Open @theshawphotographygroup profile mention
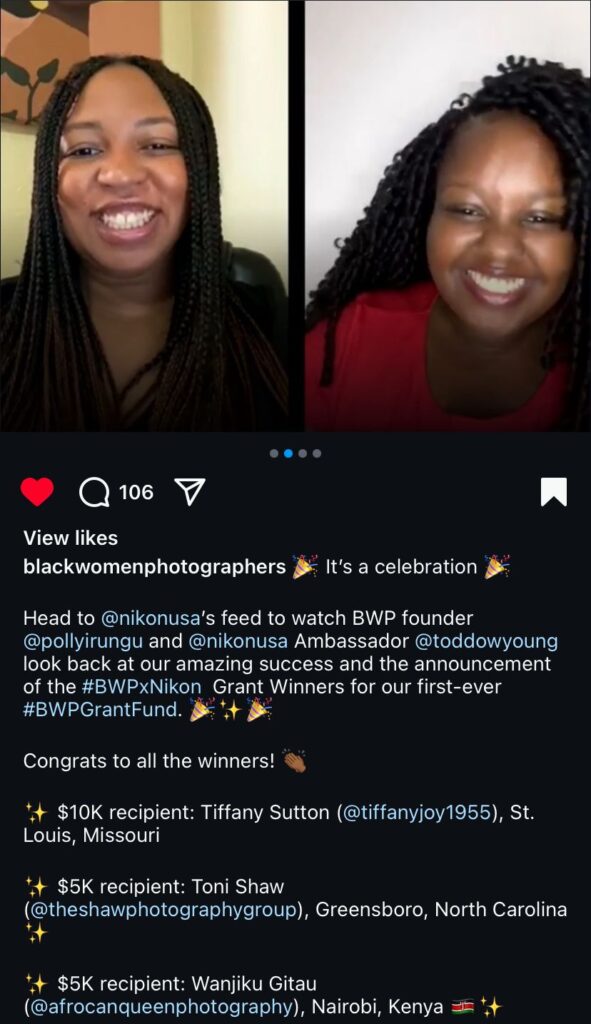This screenshot has height=1024, width=591. (163, 910)
